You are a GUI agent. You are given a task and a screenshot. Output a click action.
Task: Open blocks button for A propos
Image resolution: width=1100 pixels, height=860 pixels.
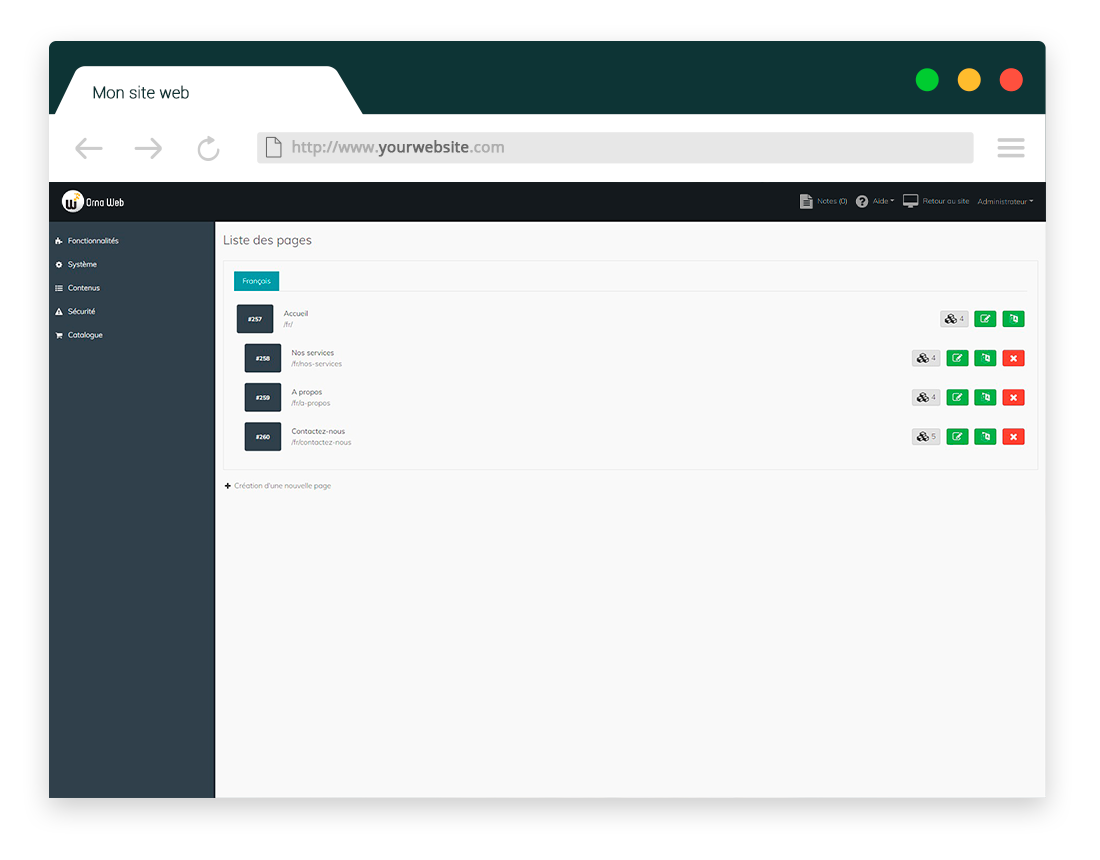click(926, 397)
